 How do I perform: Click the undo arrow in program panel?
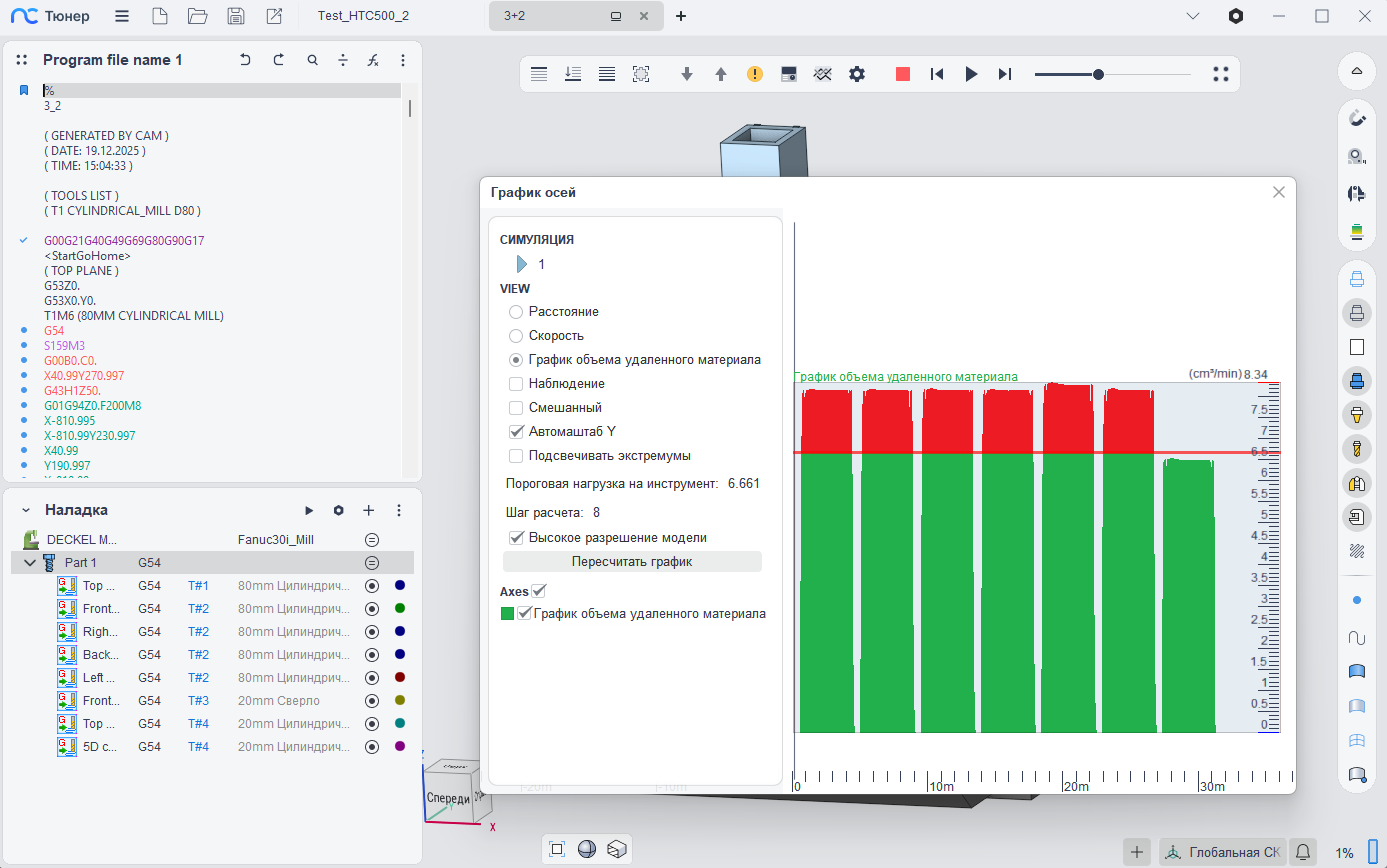[246, 60]
